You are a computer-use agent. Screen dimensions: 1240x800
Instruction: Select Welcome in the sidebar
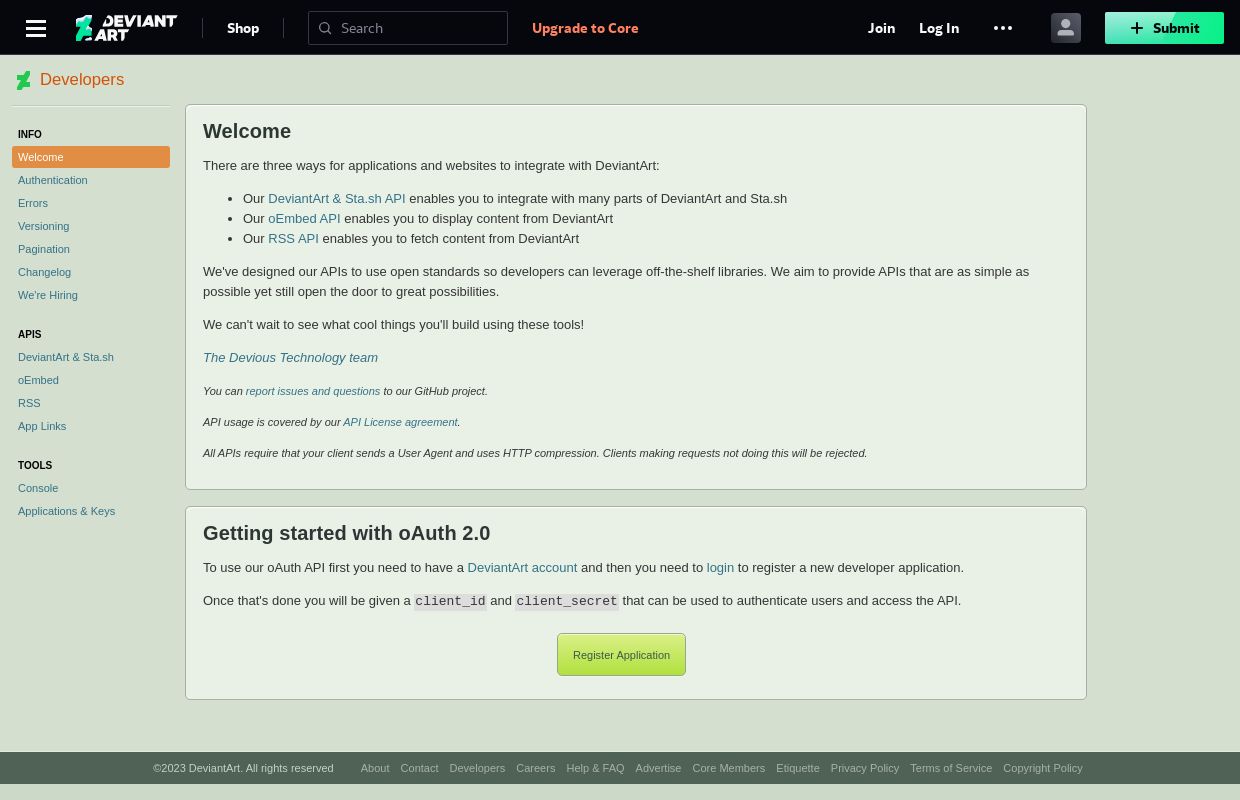(x=91, y=157)
